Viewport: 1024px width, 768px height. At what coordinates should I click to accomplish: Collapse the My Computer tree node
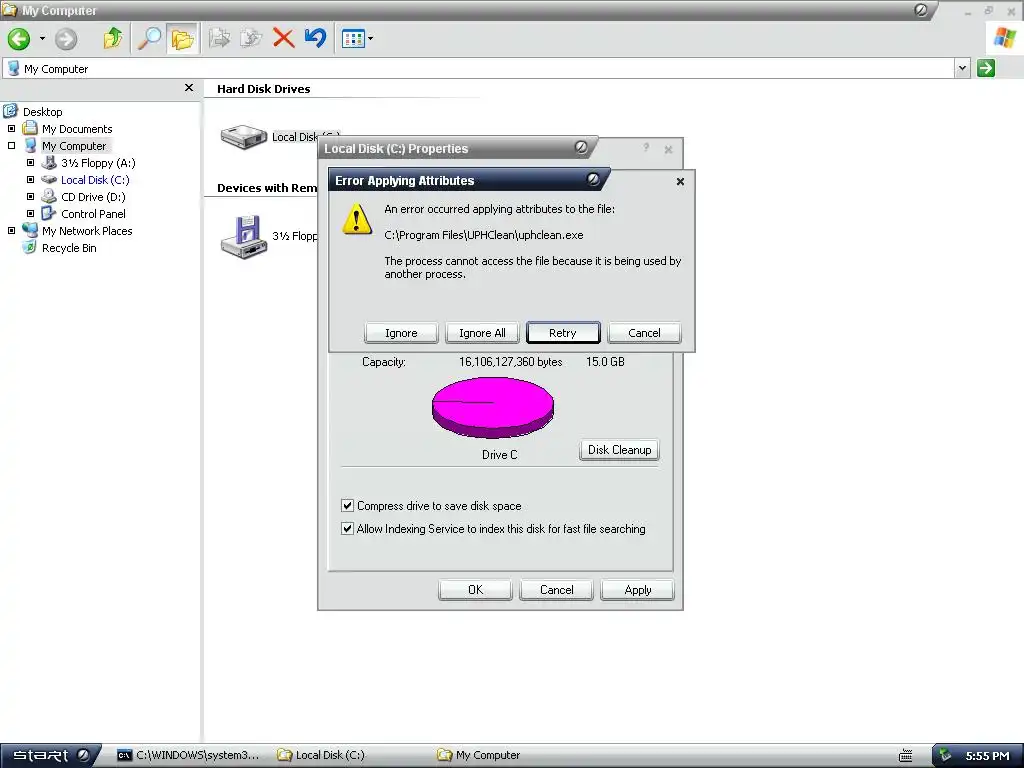pos(11,146)
